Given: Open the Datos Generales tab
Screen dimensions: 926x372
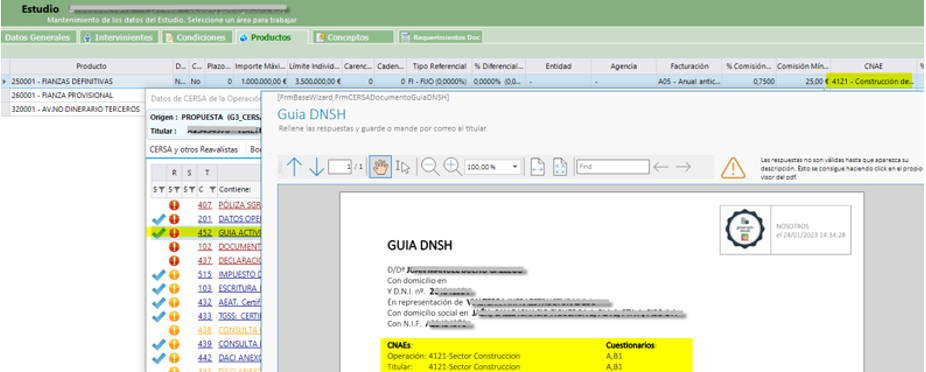Looking at the screenshot, I should click(37, 37).
